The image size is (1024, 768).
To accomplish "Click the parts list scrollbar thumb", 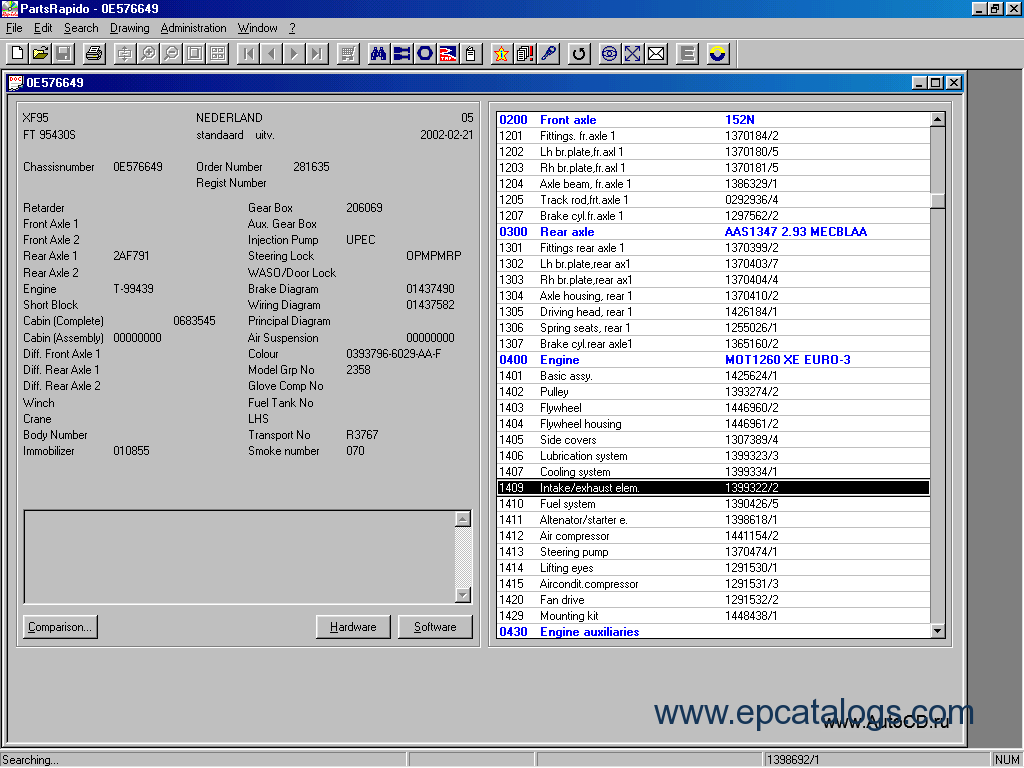I will [x=938, y=200].
